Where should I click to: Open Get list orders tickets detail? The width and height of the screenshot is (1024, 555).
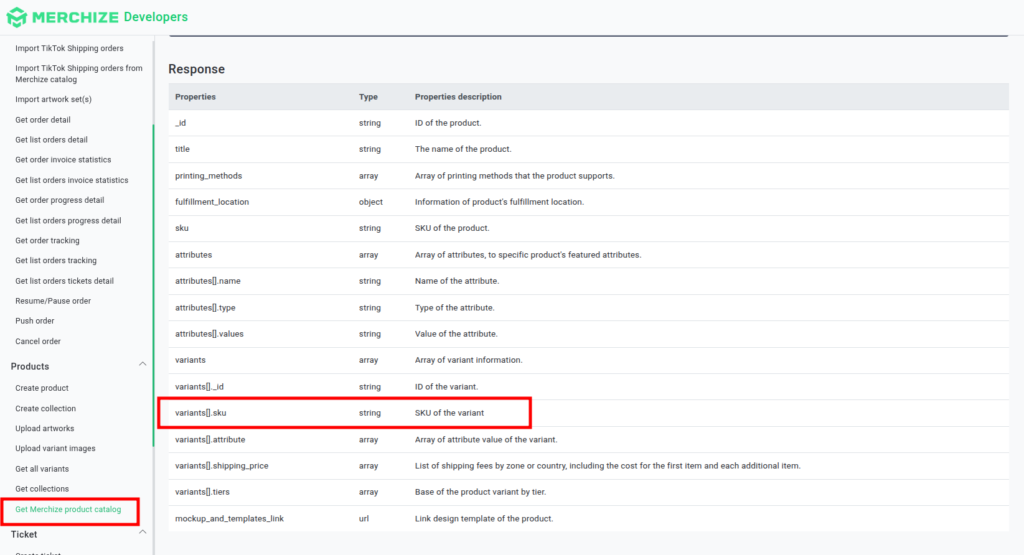(65, 281)
